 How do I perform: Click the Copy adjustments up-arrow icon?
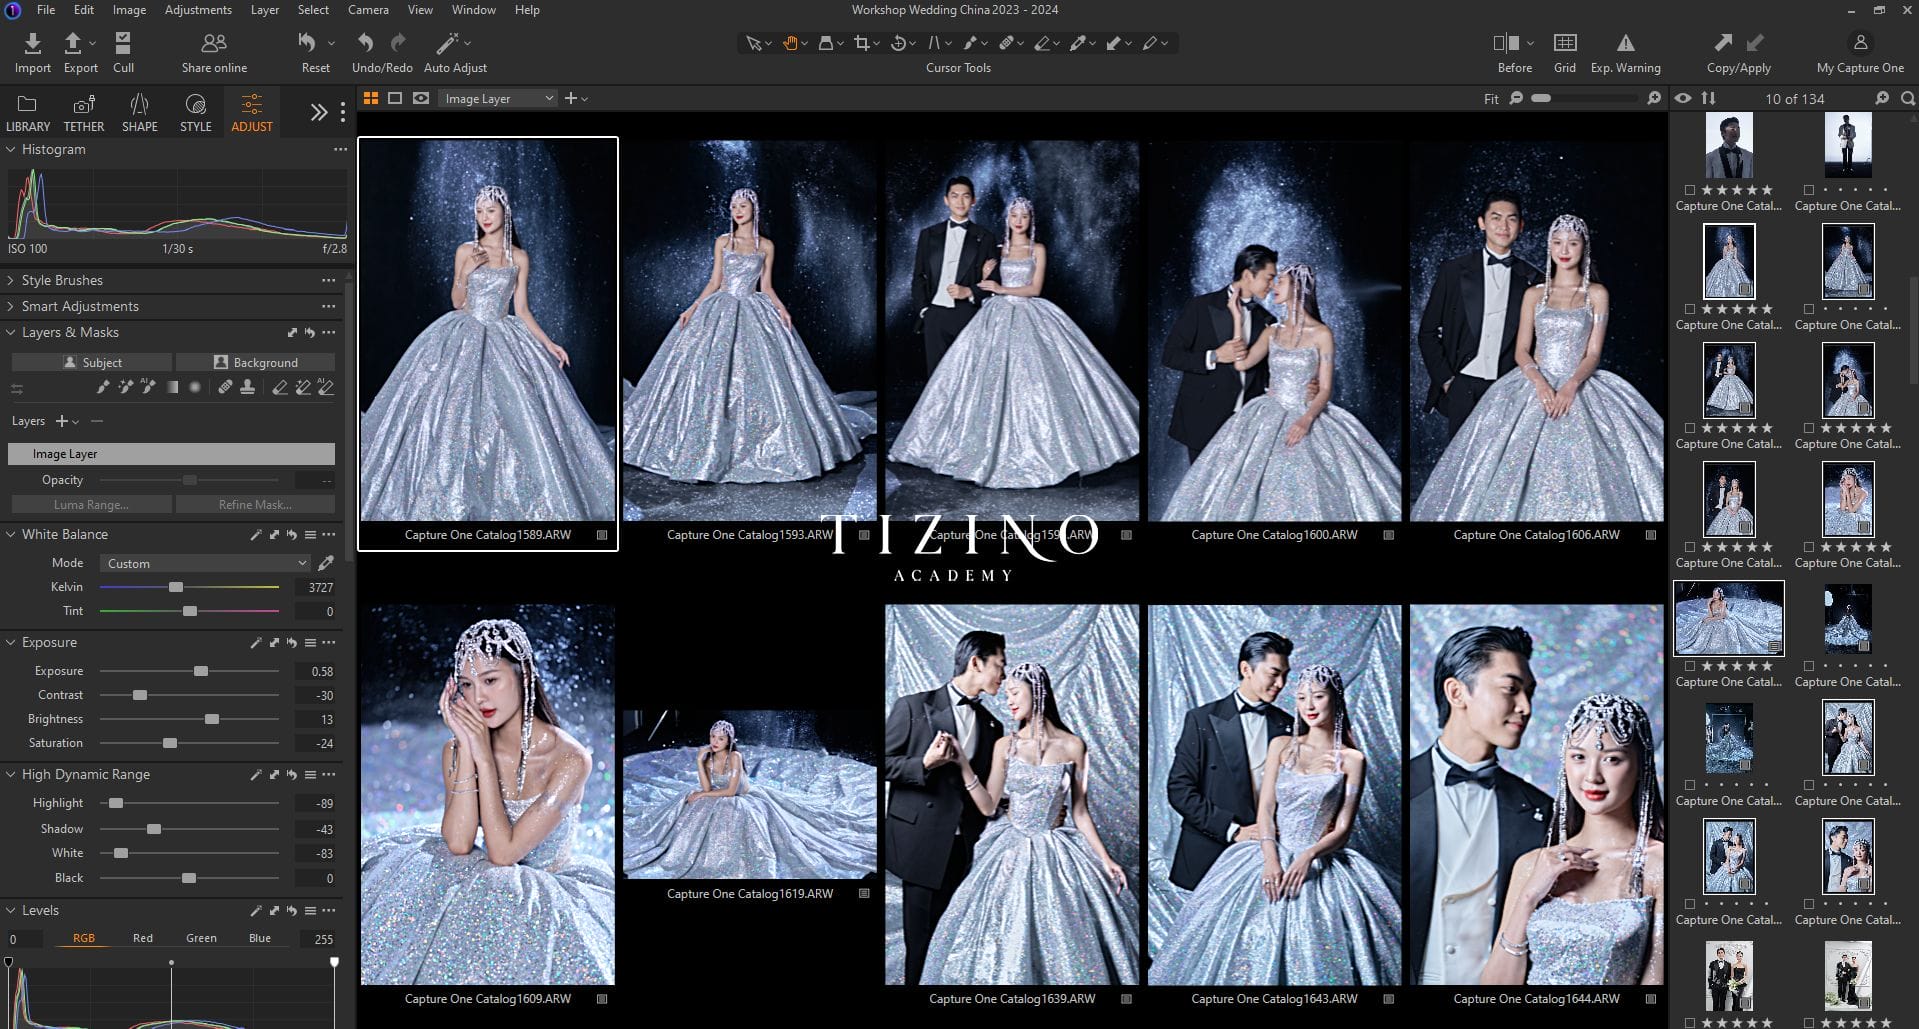[x=1722, y=42]
